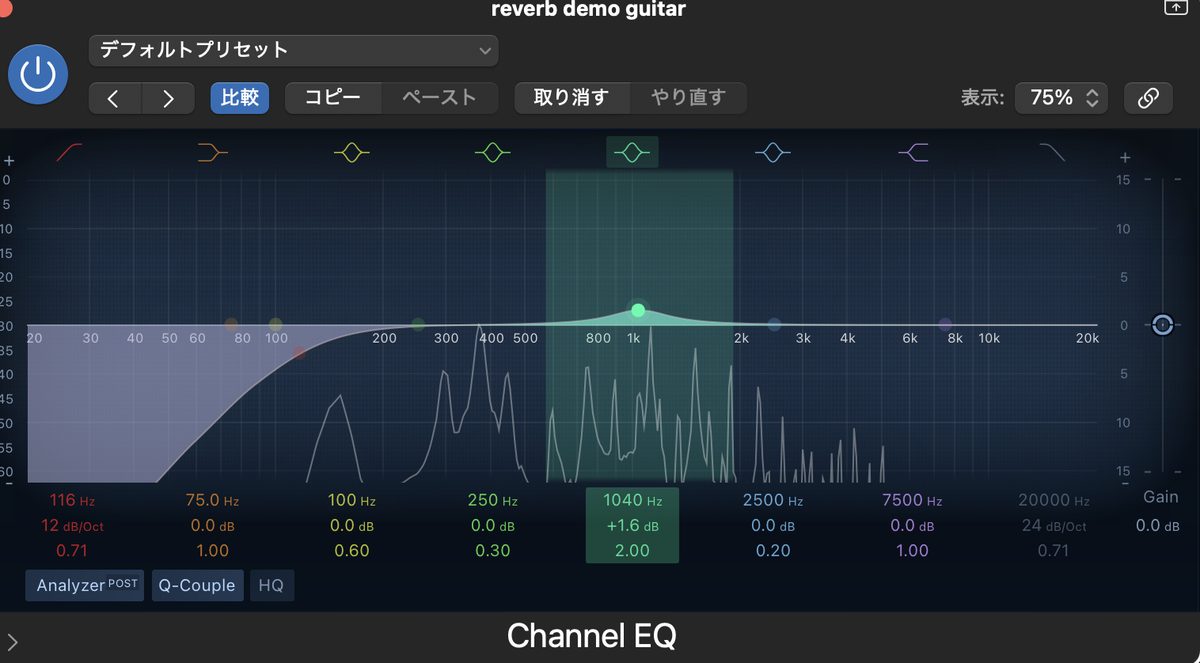Open the デフォルトプリセット preset dropdown
1200x663 pixels.
(x=293, y=50)
